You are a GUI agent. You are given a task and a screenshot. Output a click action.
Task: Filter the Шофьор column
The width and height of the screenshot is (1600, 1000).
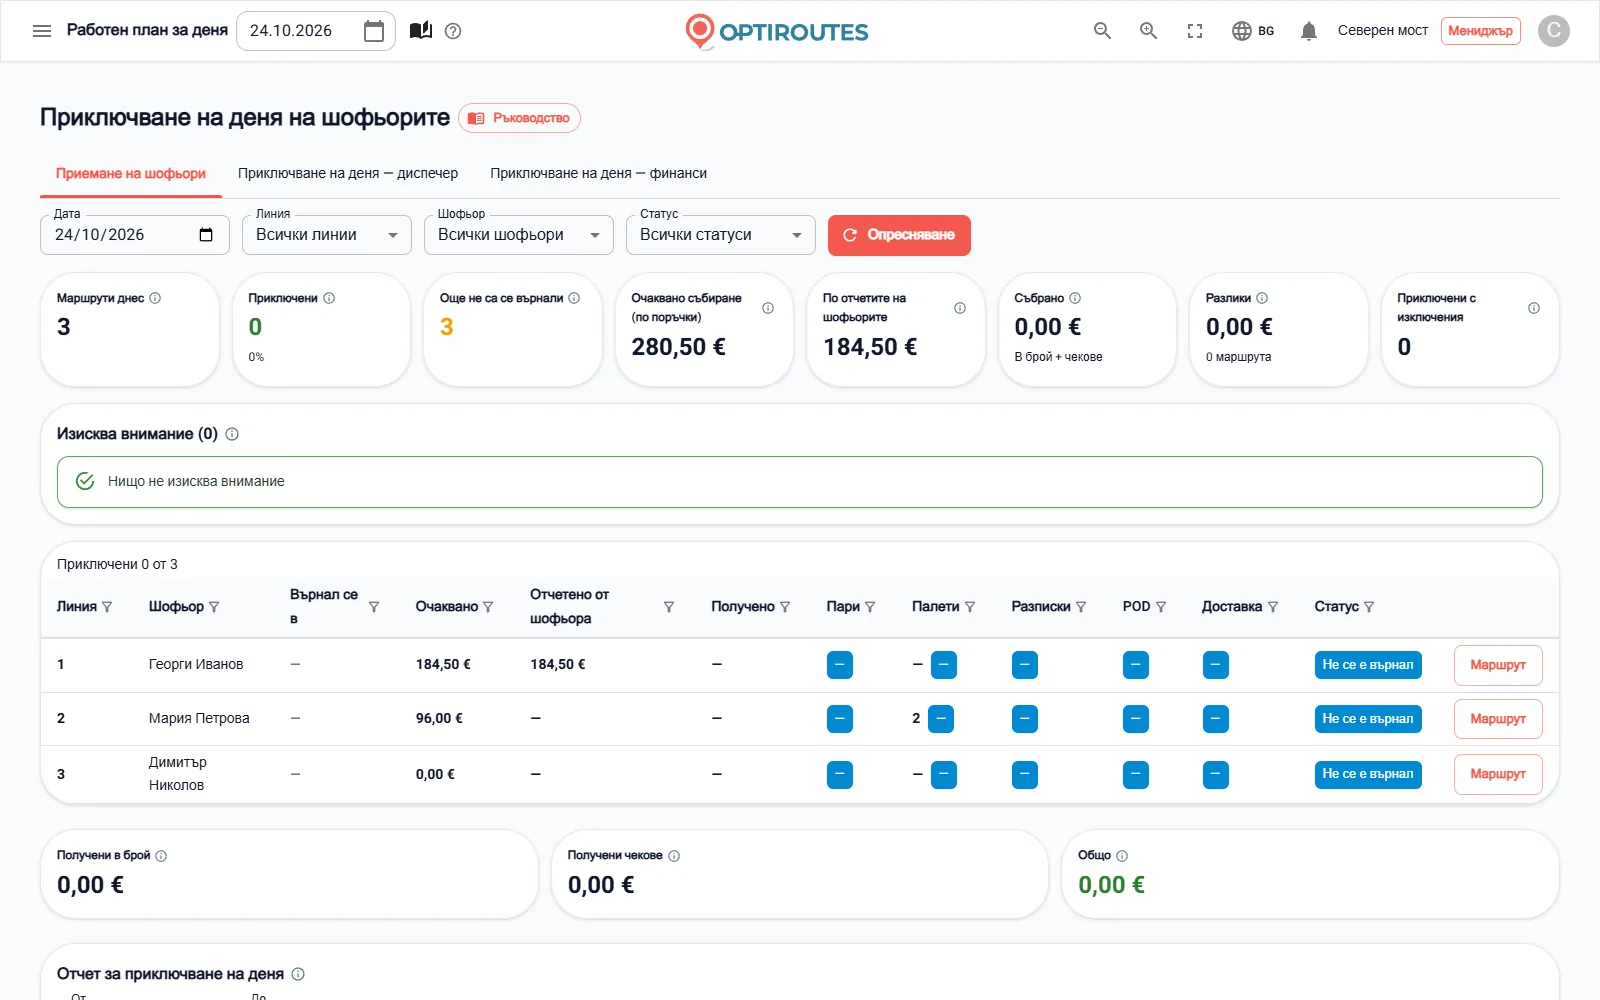pos(214,607)
